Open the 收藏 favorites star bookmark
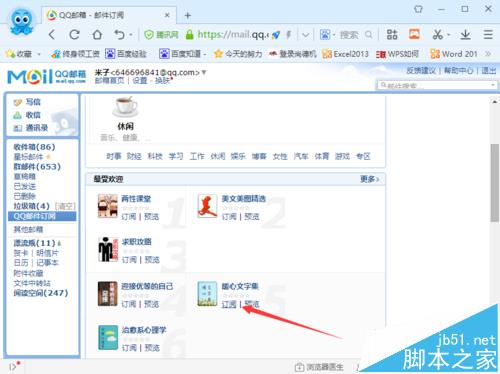This screenshot has height=374, width=500. [19, 54]
